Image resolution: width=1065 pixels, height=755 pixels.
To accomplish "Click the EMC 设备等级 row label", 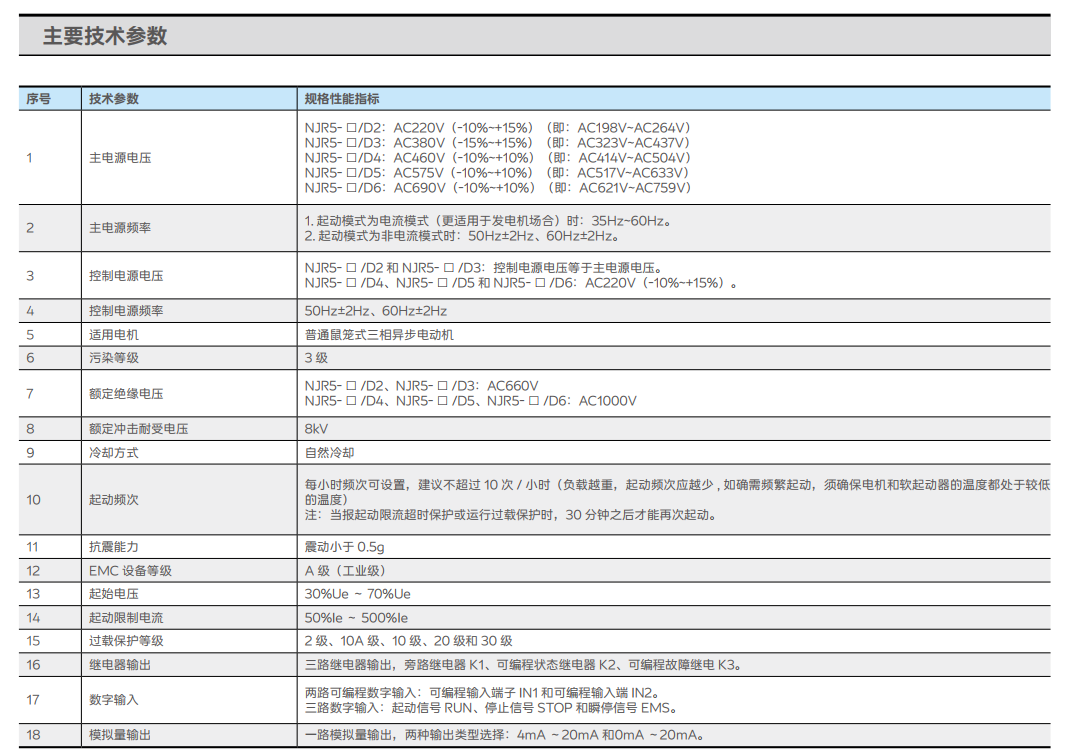I will 130,571.
